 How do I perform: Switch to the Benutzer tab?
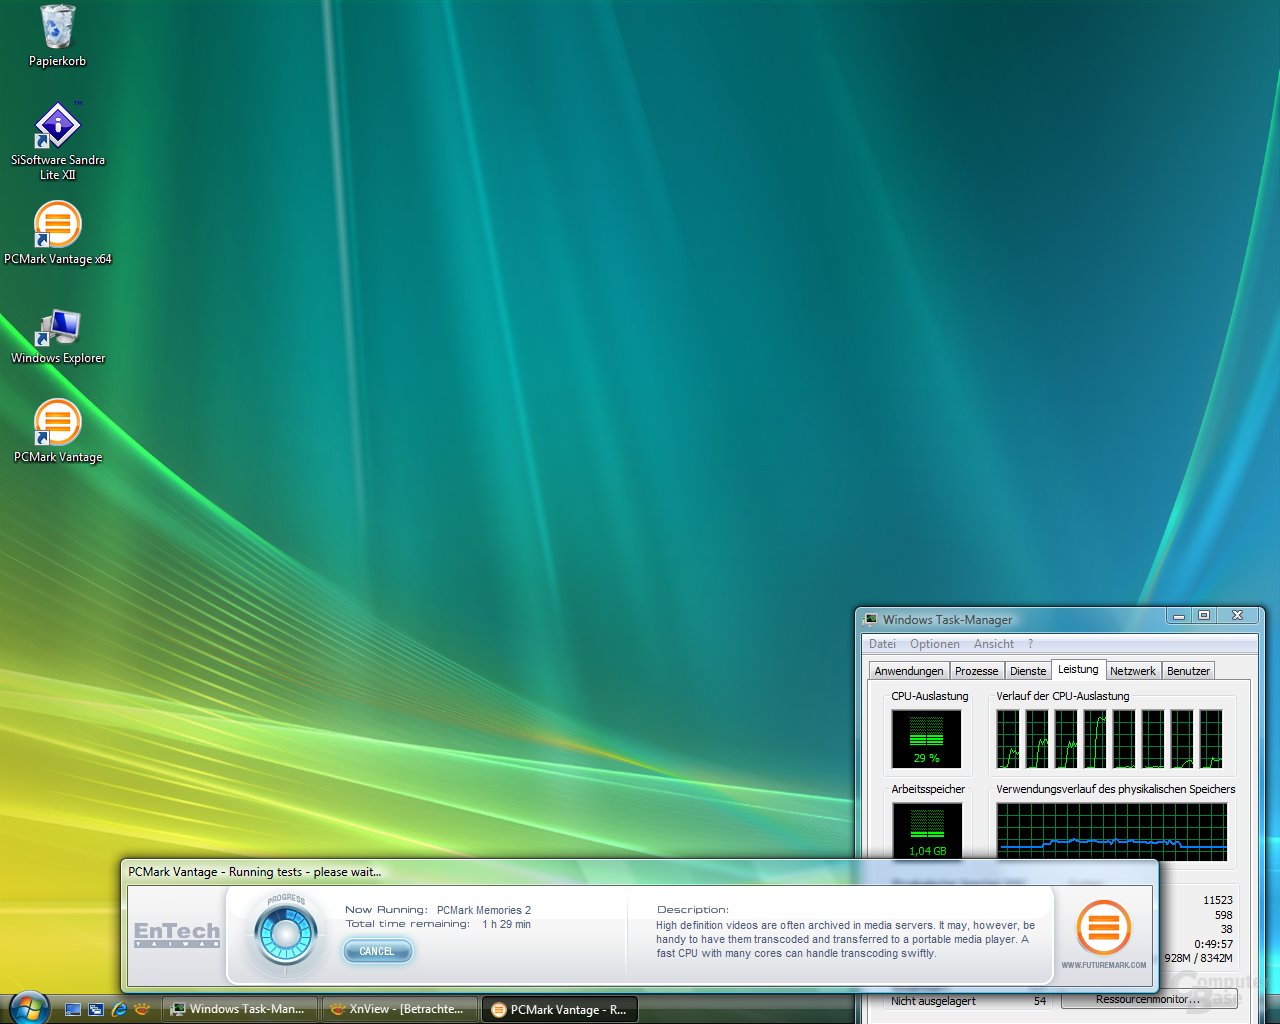click(x=1188, y=671)
